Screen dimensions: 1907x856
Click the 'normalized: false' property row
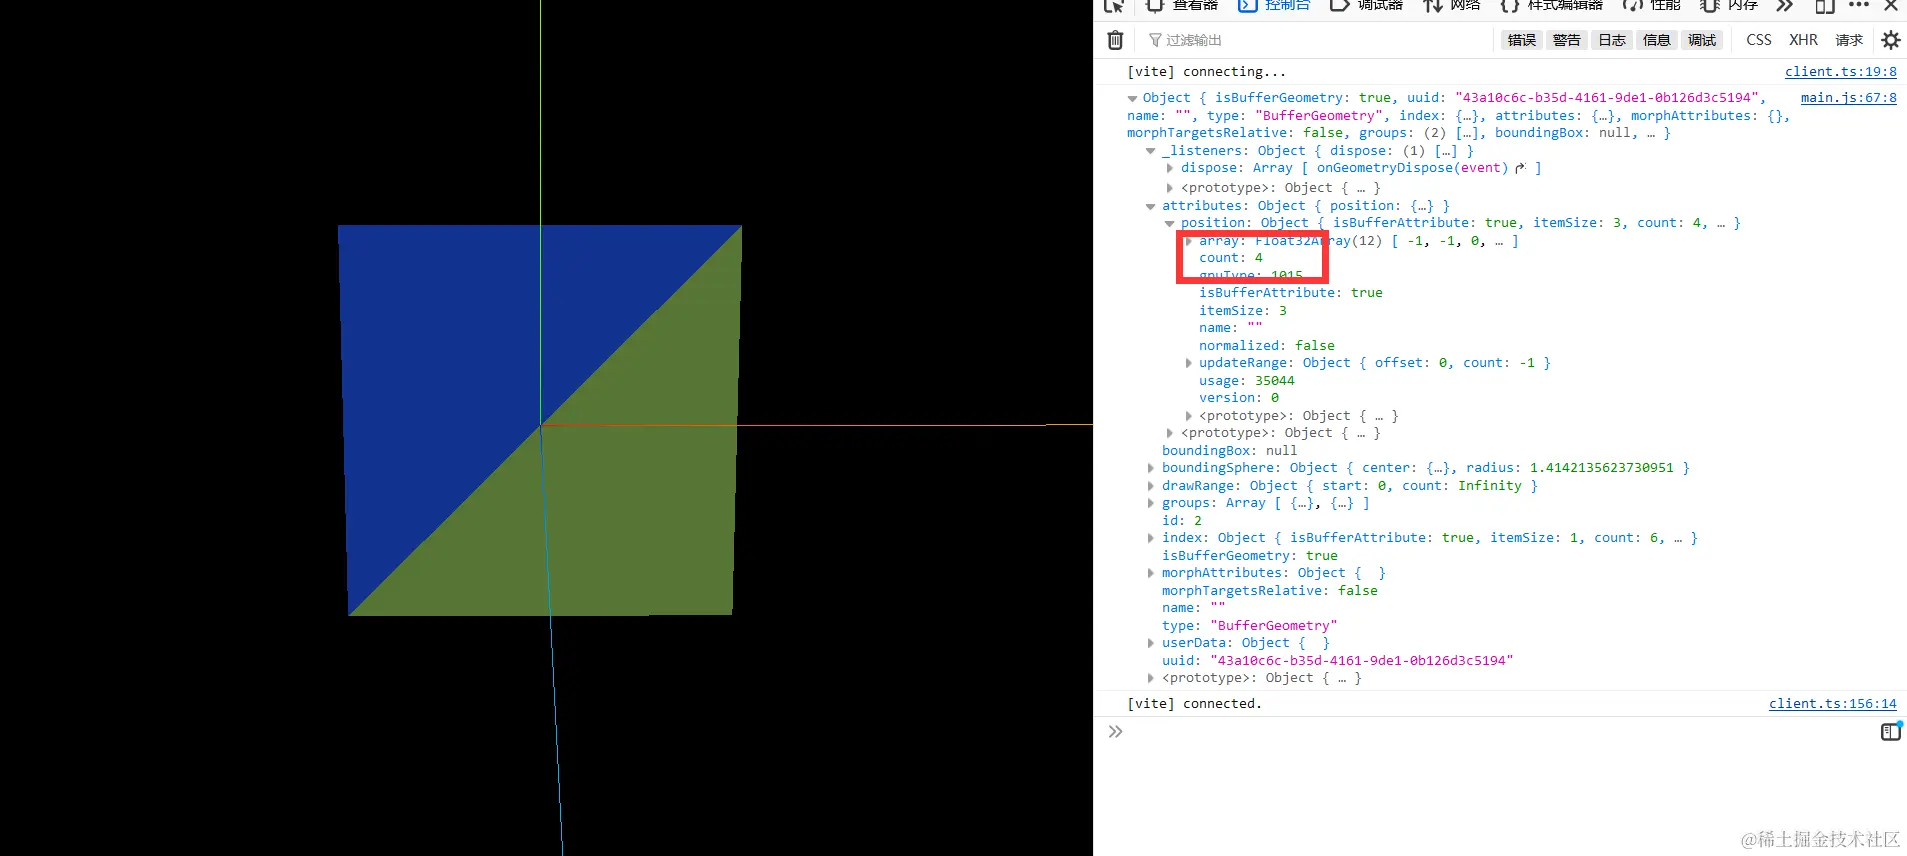pyautogui.click(x=1267, y=346)
